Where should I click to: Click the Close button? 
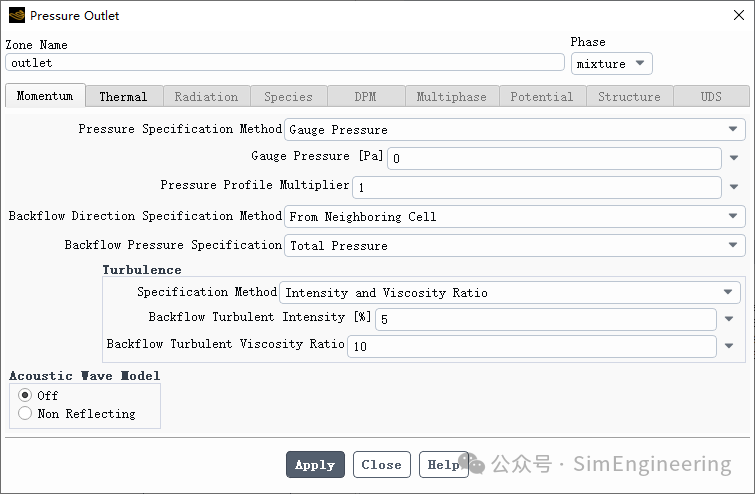pyautogui.click(x=382, y=465)
